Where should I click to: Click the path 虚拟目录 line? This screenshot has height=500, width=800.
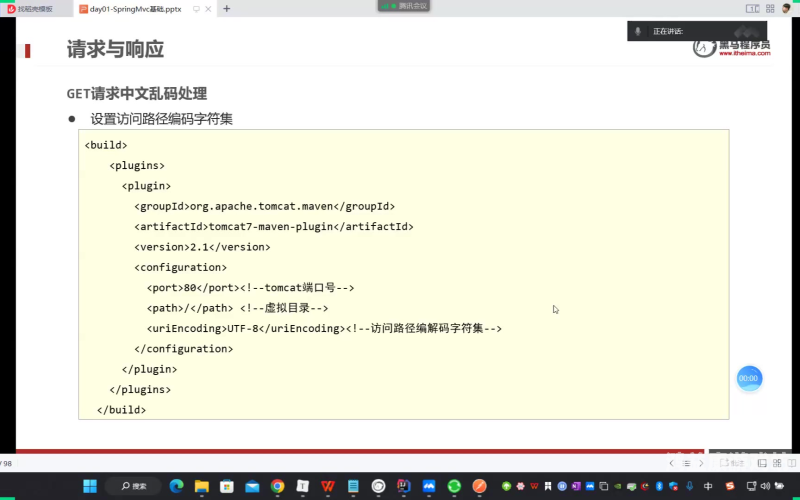(237, 308)
